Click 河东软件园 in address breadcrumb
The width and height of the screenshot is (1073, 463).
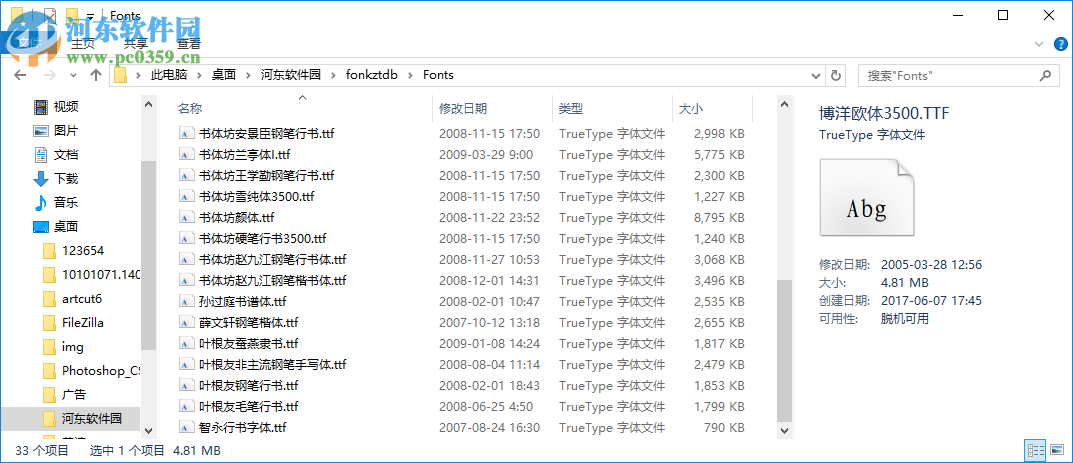291,75
